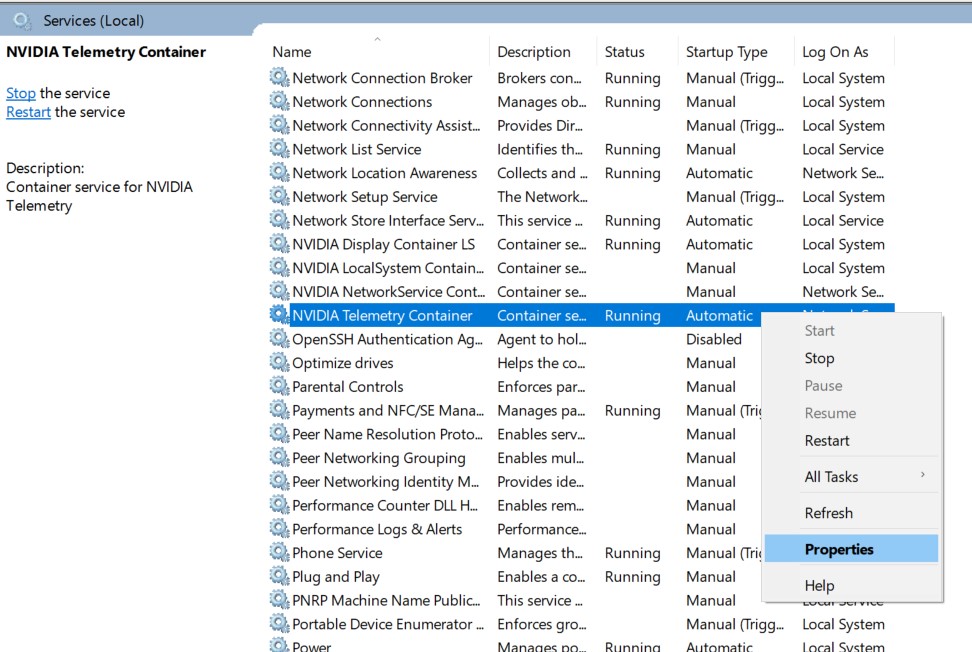Image resolution: width=972 pixels, height=652 pixels.
Task: Click gear icon of Peer Networking Identity Manager
Action: click(x=279, y=481)
